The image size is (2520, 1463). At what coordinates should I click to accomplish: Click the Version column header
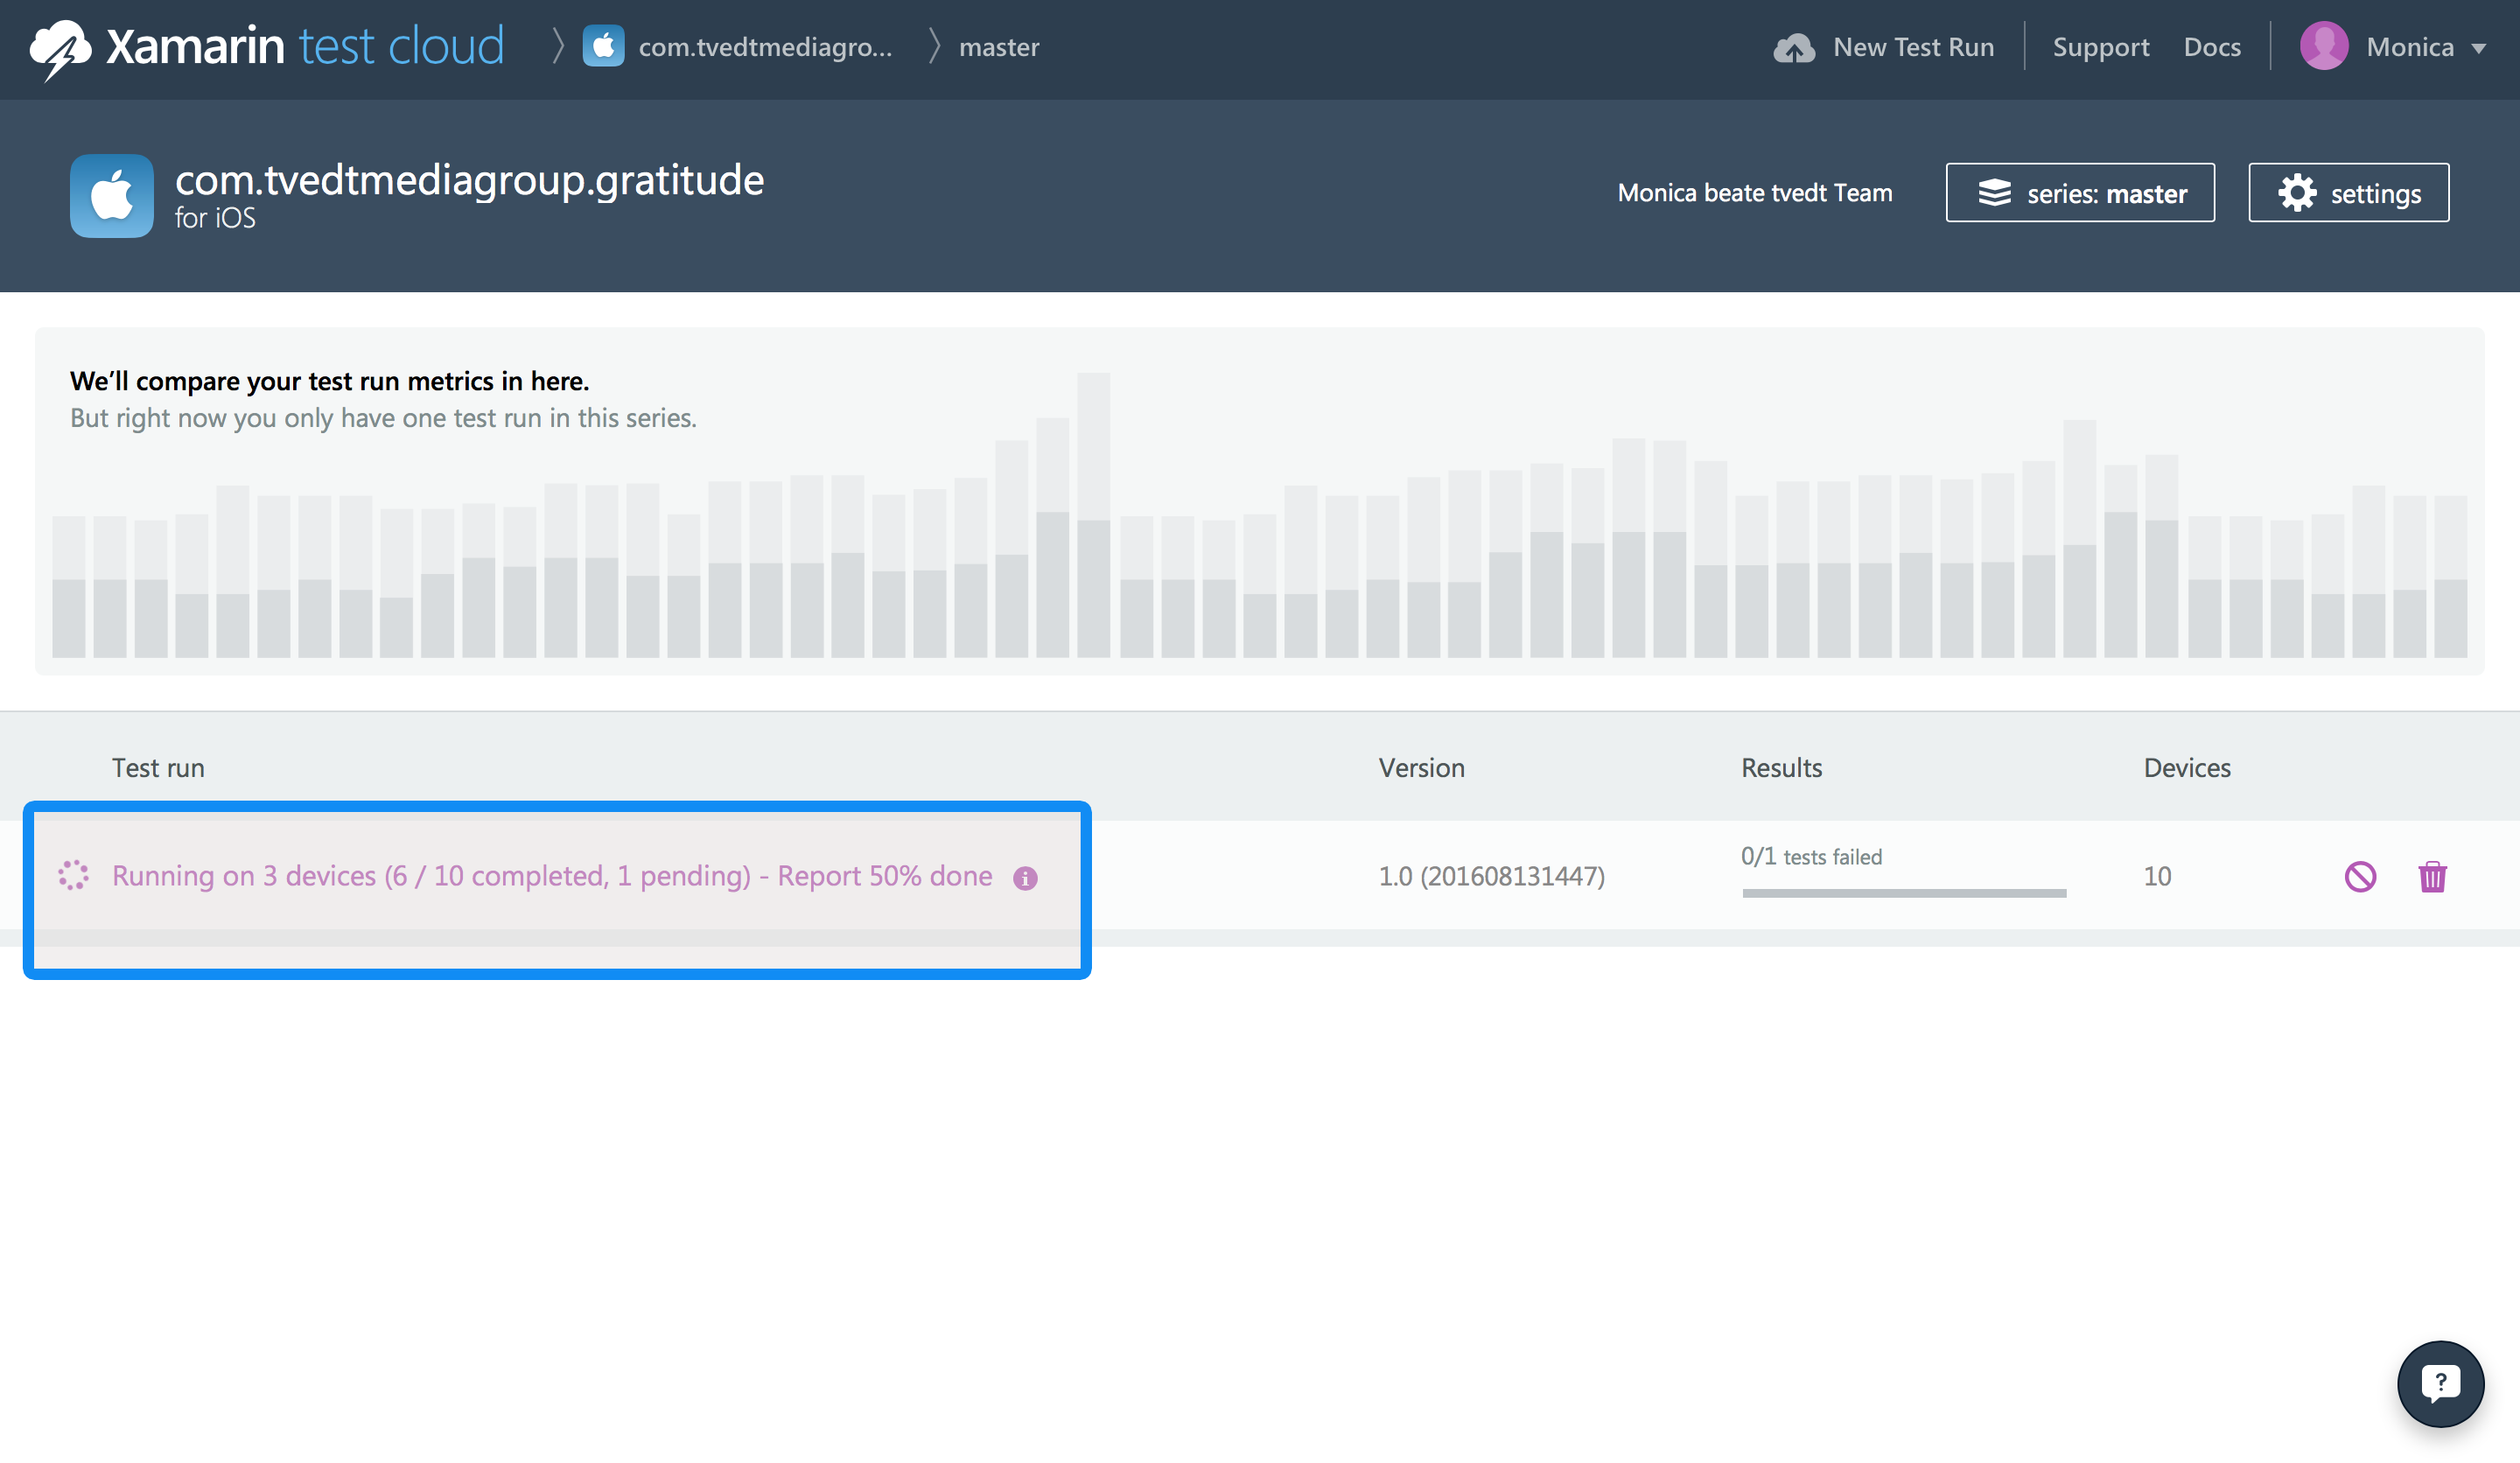(x=1421, y=768)
